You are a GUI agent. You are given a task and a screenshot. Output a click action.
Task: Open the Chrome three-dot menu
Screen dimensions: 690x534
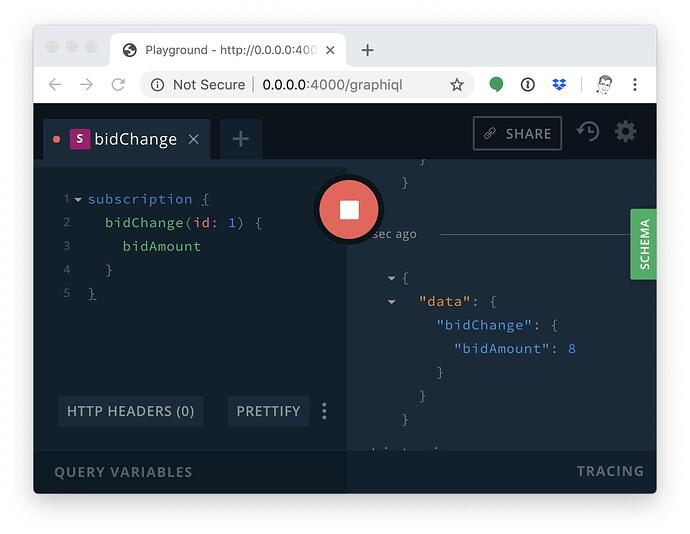pos(635,84)
